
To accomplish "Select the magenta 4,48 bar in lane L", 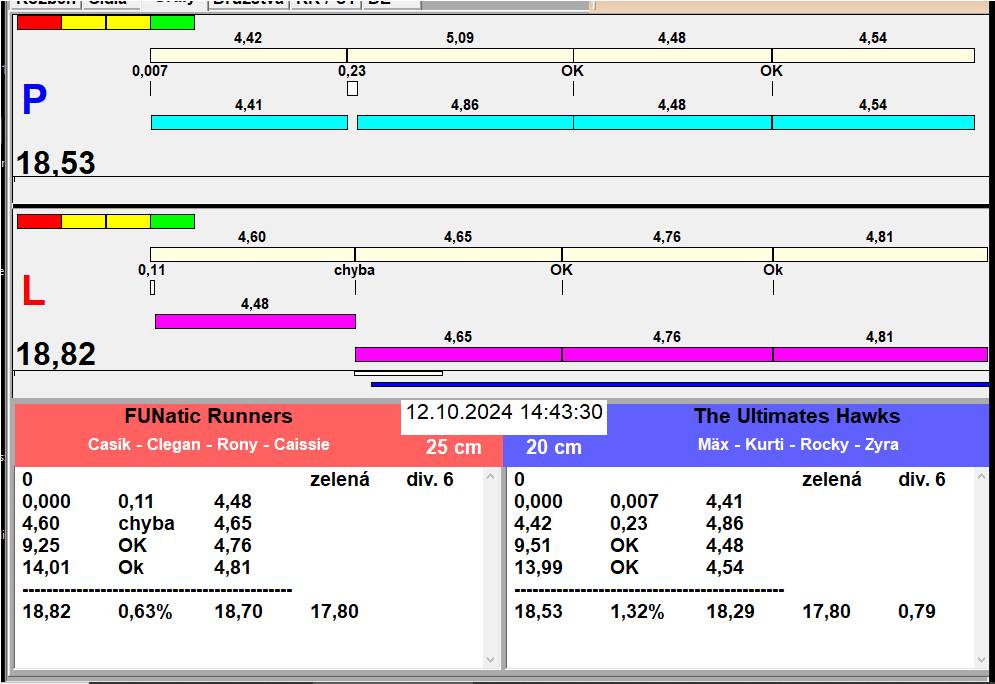I will click(x=255, y=321).
